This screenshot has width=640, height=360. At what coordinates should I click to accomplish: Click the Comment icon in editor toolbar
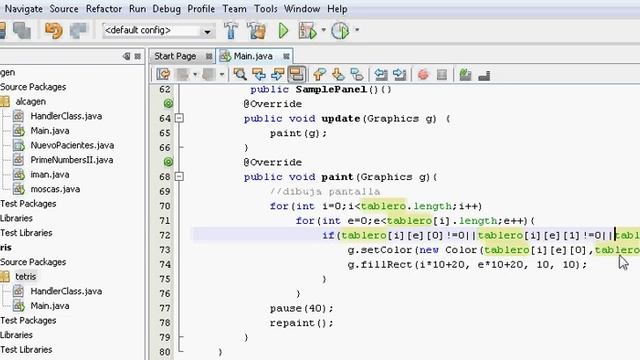point(465,74)
